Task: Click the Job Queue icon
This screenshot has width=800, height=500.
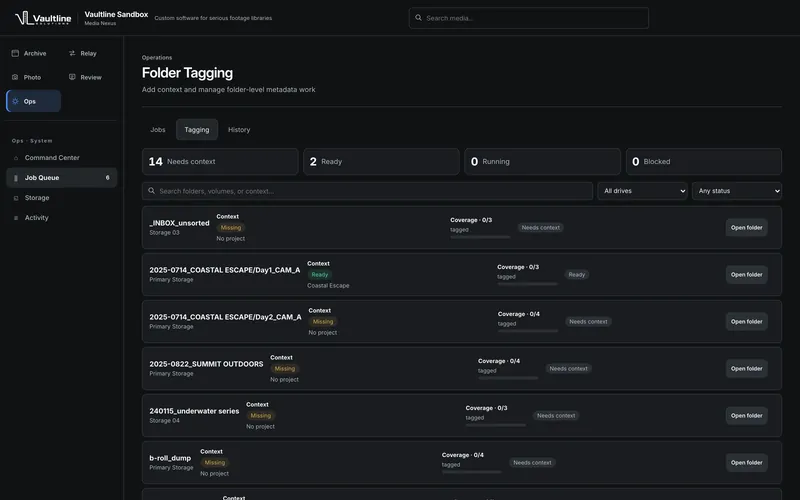Action: [16, 178]
